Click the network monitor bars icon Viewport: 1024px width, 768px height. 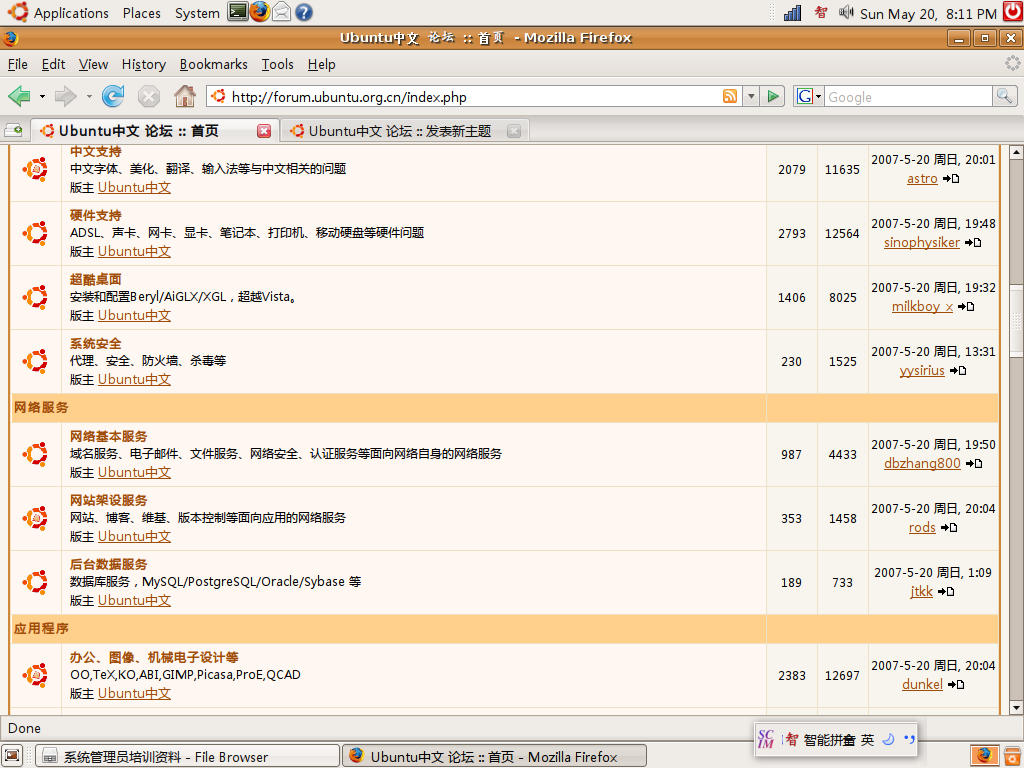point(792,12)
